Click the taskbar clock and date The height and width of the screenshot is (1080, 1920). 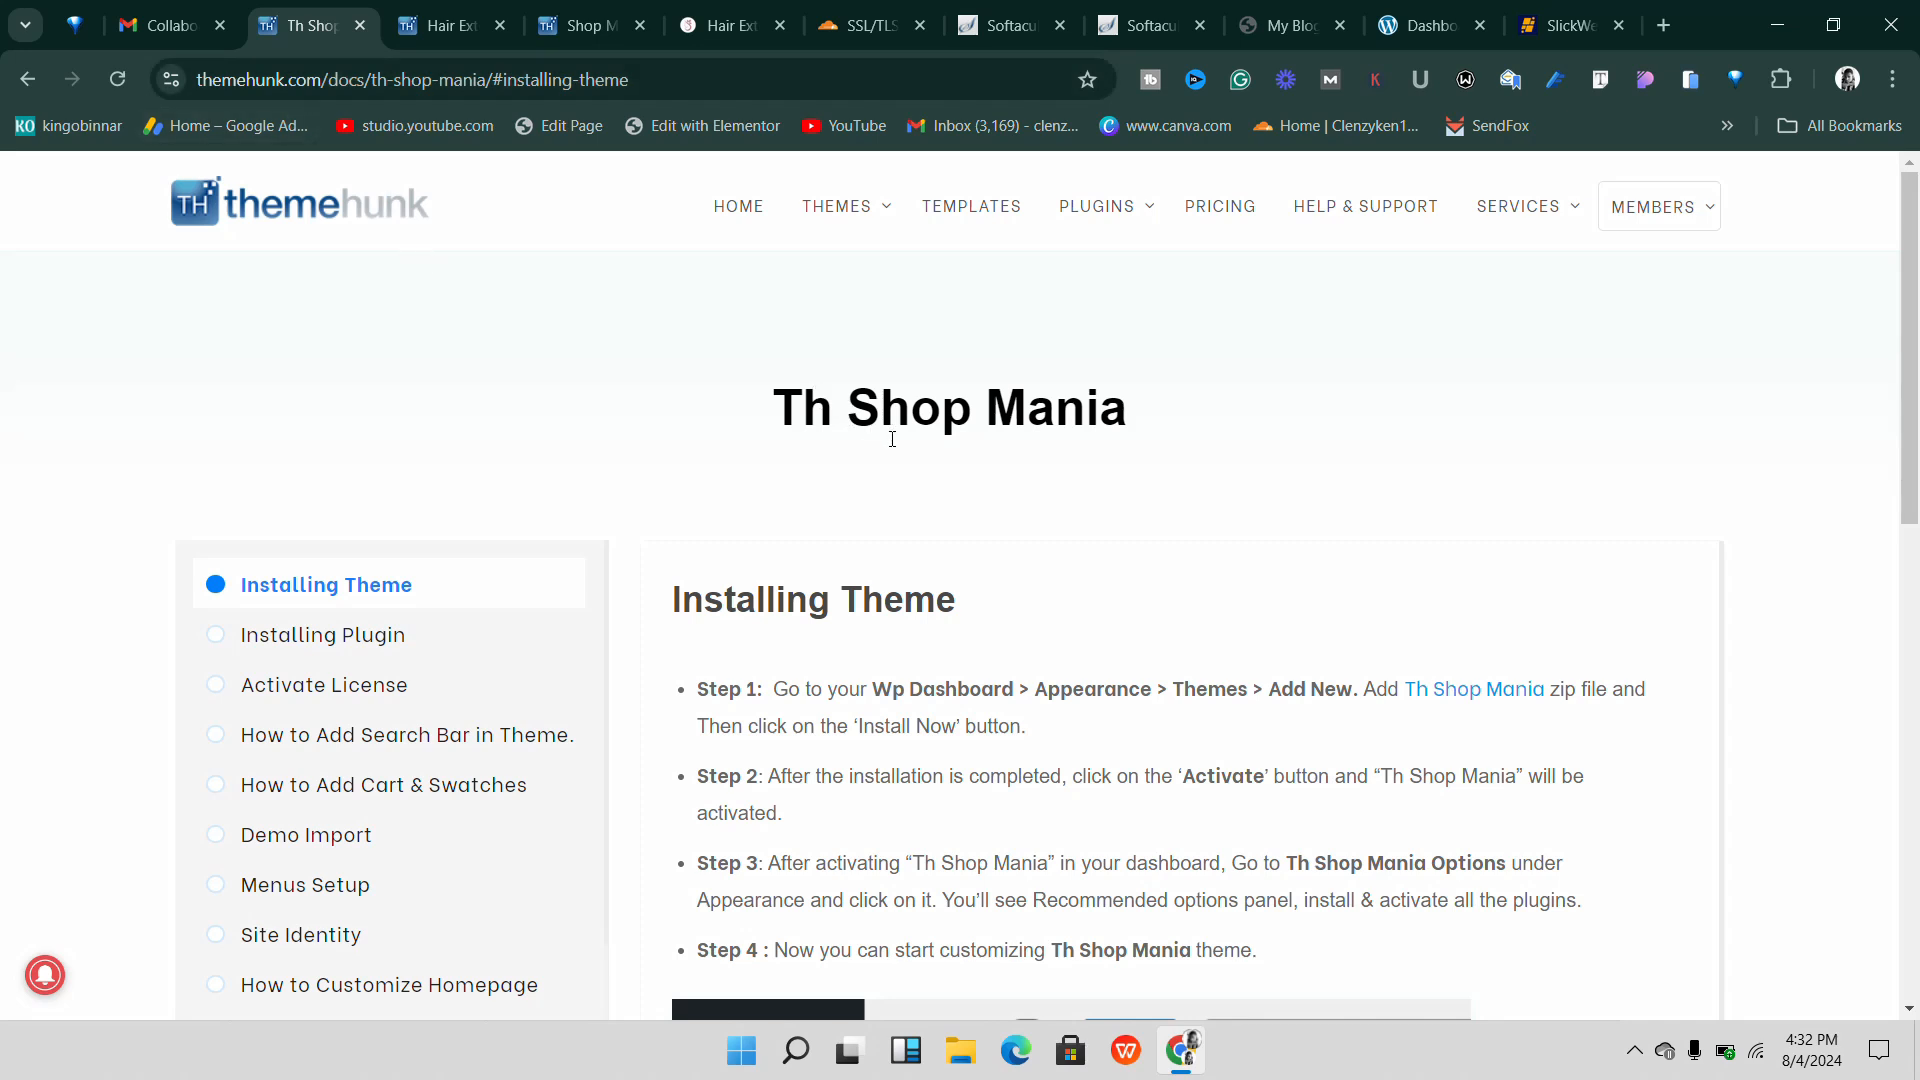[1811, 1051]
